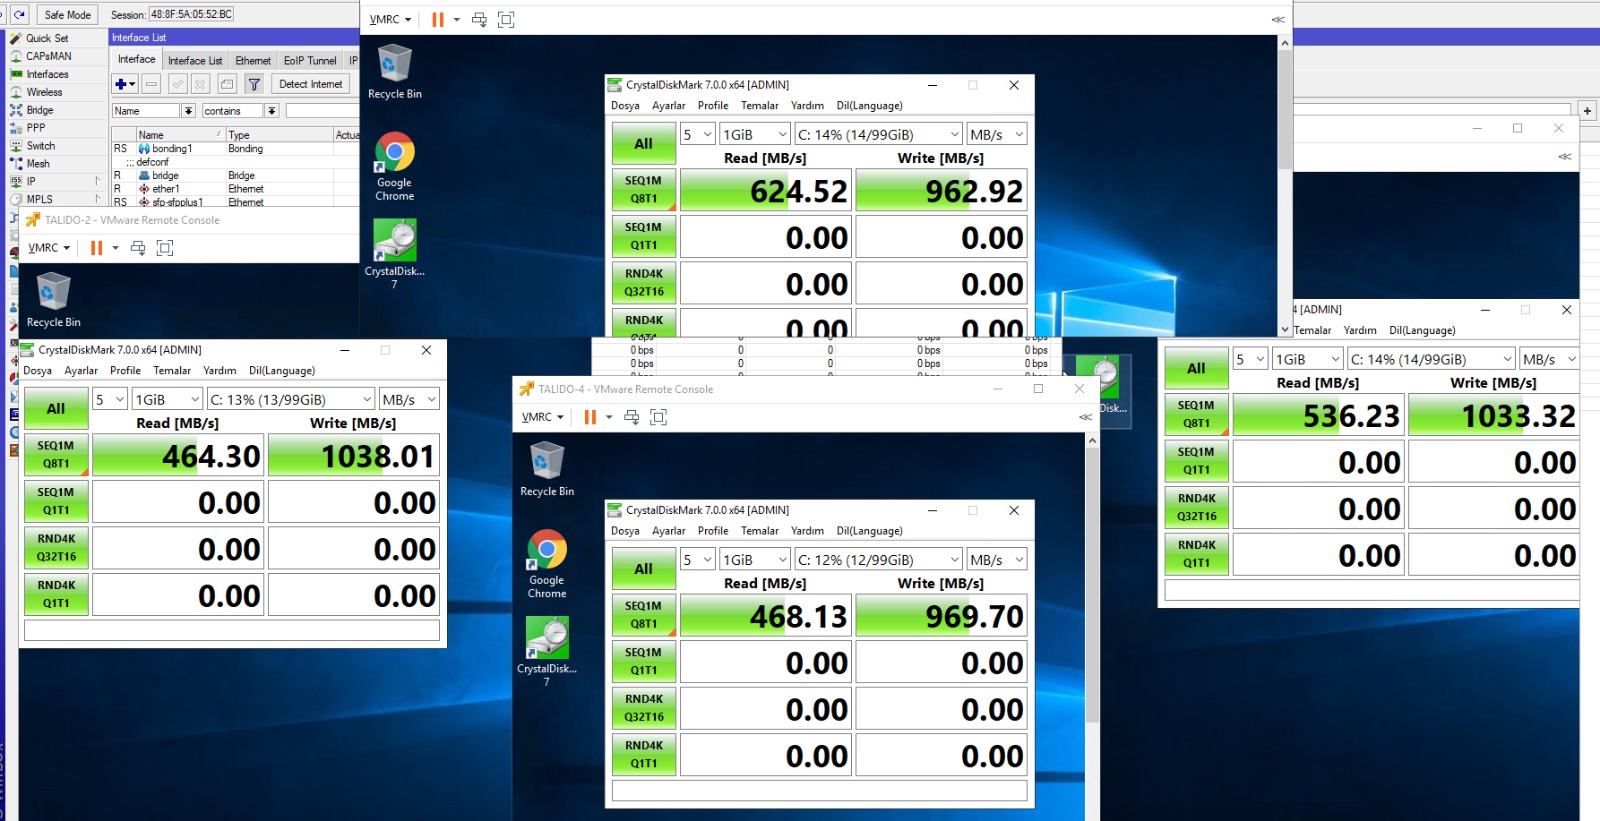Click the disable X button in Interface List
This screenshot has height=821, width=1600.
[200, 84]
